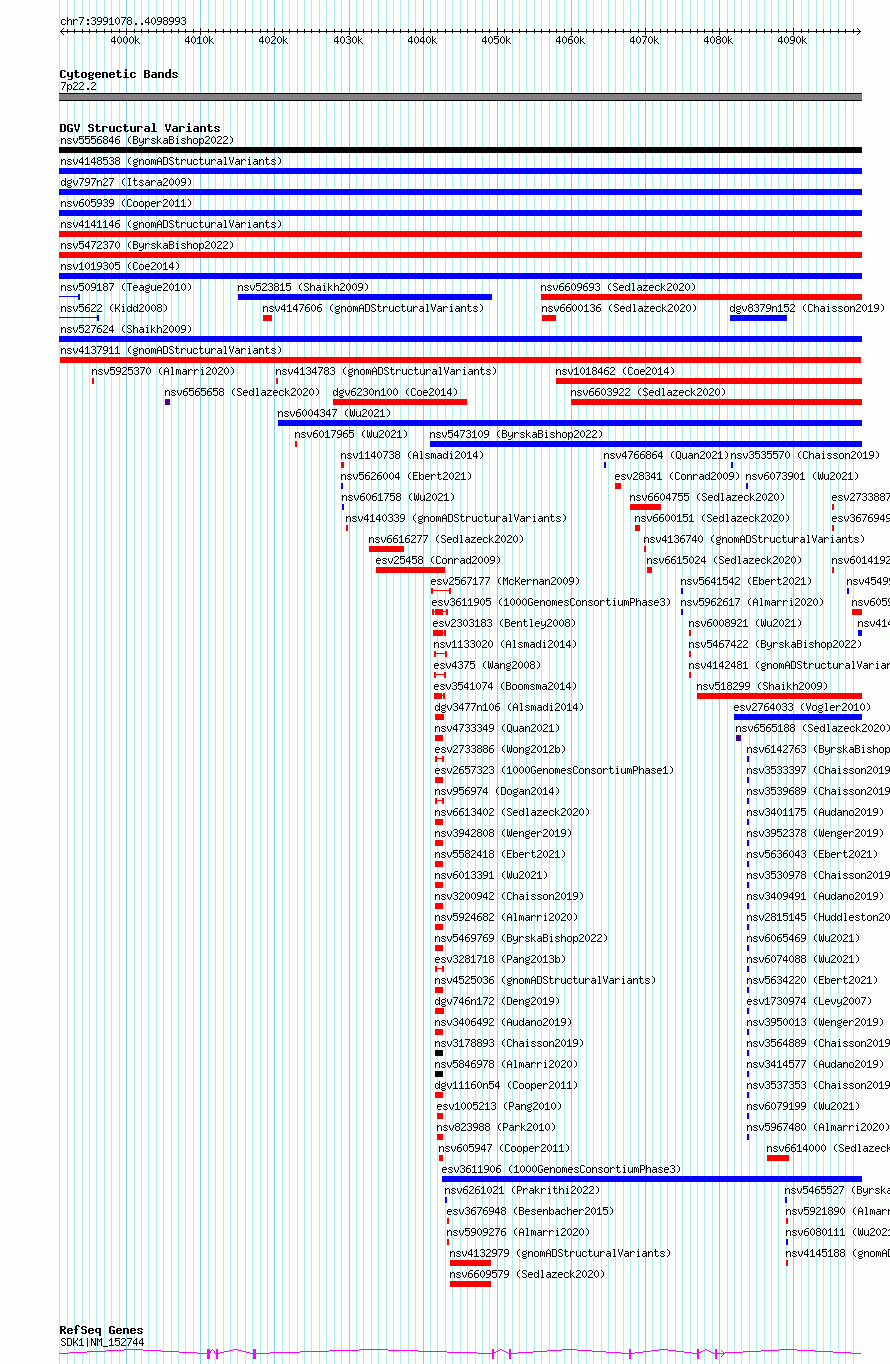Open nsv6261021 (Prakrithi2022) variant
890x1364 pixels.
coord(523,1191)
